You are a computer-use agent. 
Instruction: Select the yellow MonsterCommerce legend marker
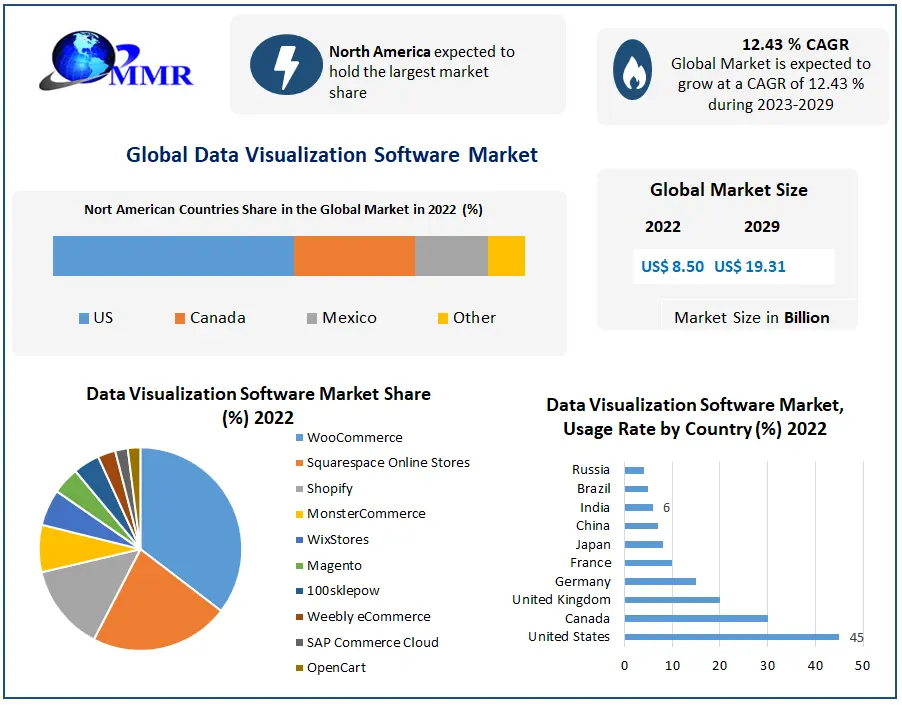(299, 514)
